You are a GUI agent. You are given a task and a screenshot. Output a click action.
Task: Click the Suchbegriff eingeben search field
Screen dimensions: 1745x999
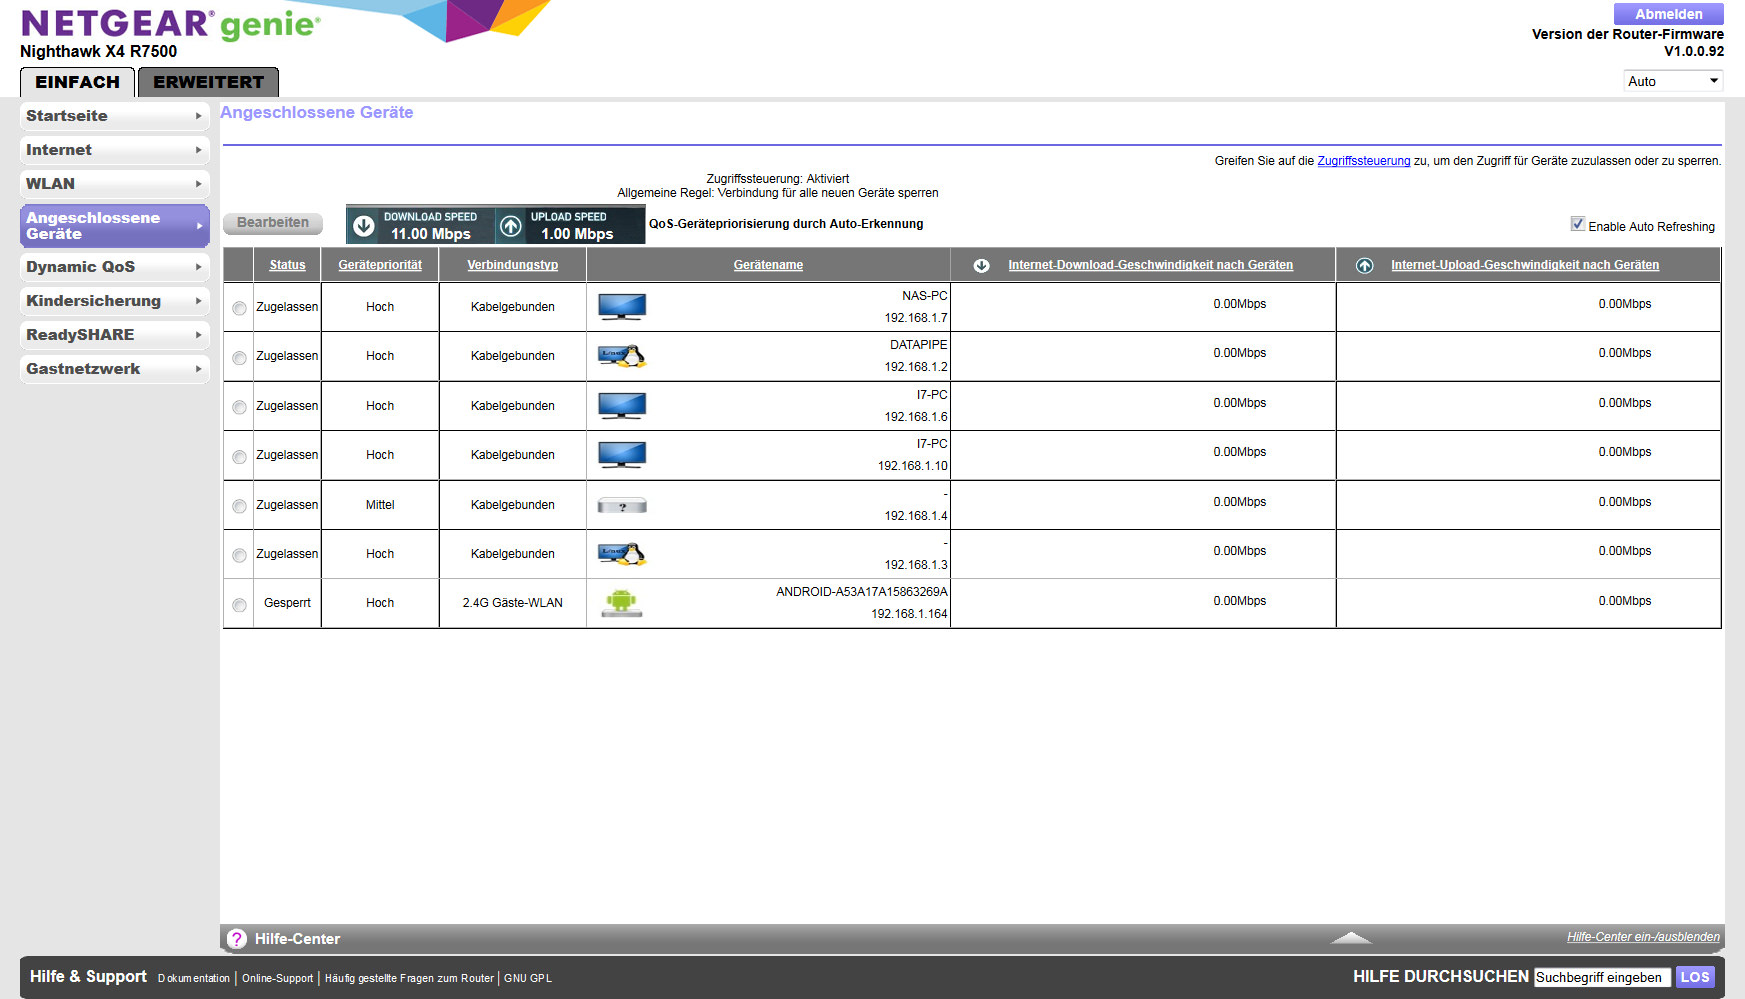point(1601,977)
